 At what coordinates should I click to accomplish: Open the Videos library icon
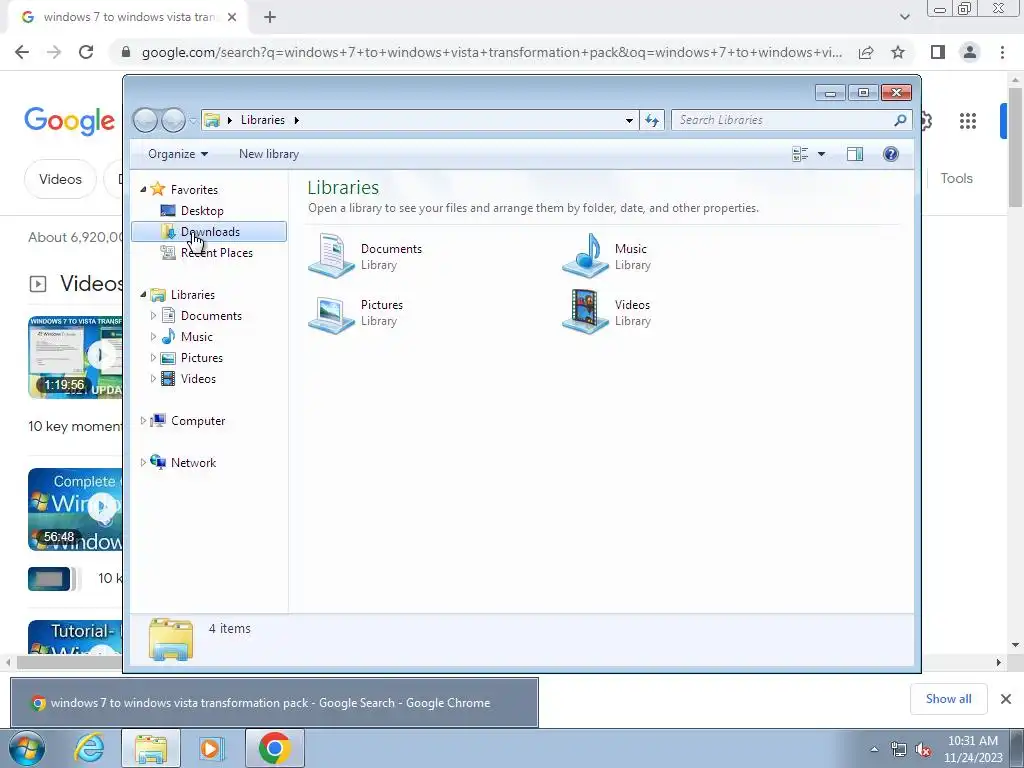585,313
